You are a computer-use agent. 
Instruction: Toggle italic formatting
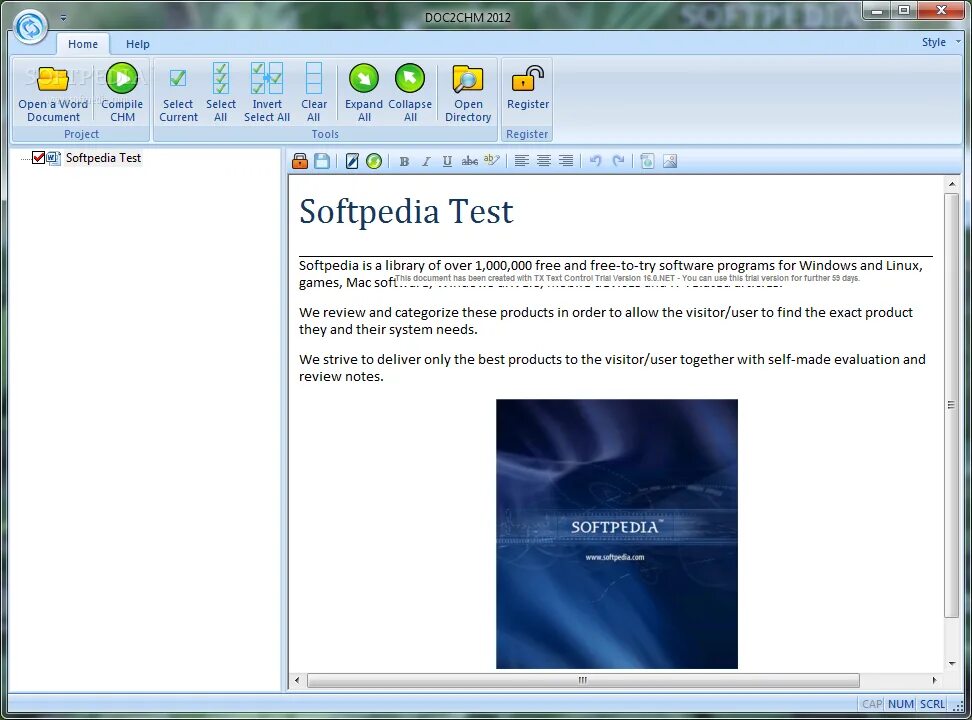pyautogui.click(x=426, y=161)
